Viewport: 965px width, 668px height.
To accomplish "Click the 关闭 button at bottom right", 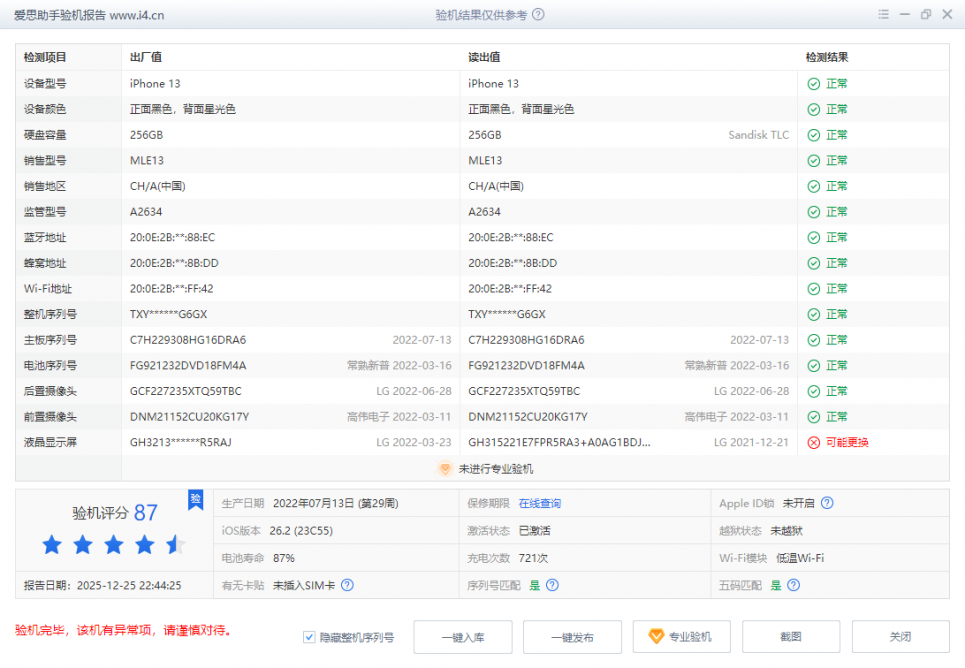I will tap(900, 637).
